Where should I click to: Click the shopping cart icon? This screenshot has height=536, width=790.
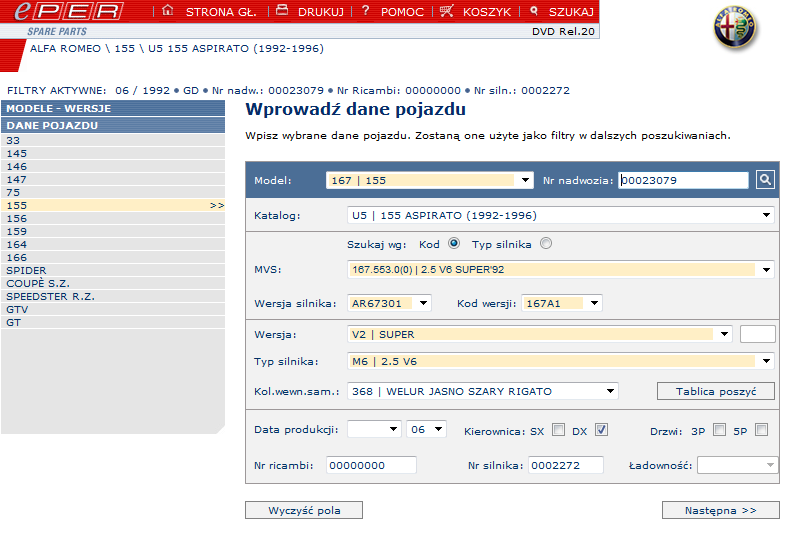446,11
